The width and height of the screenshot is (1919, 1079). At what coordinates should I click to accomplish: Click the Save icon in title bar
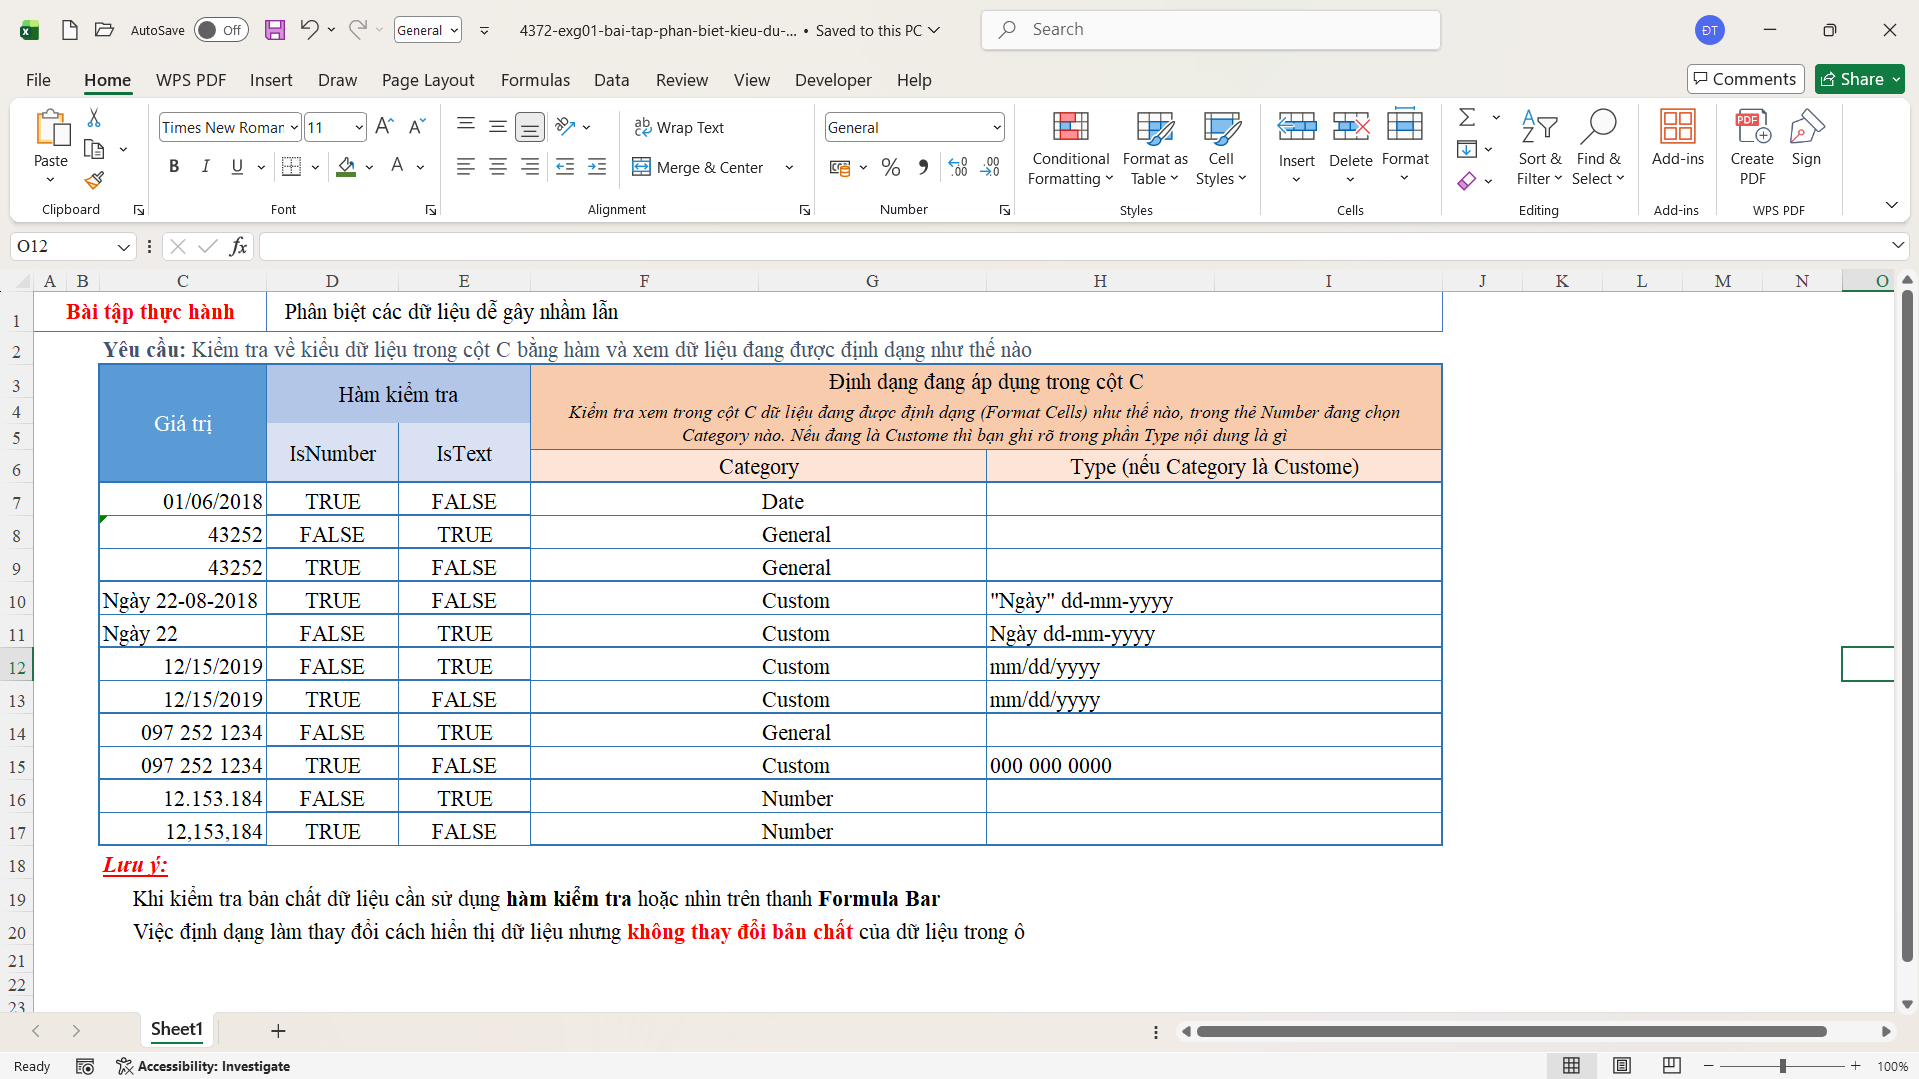point(275,30)
